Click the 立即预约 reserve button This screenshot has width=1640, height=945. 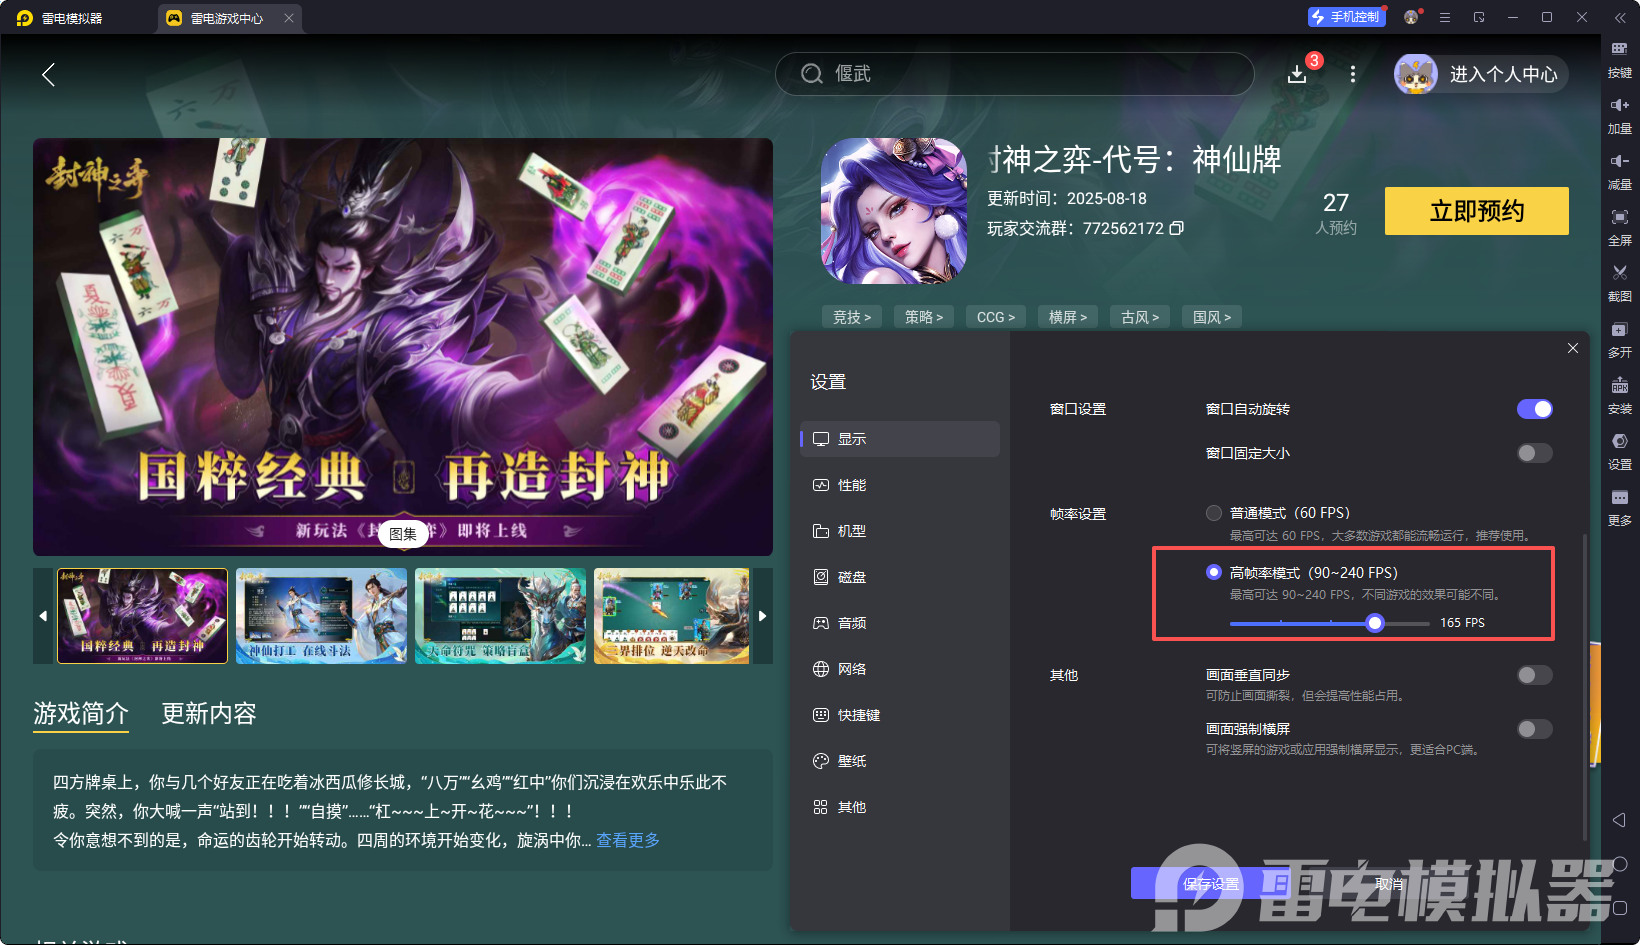pos(1476,211)
